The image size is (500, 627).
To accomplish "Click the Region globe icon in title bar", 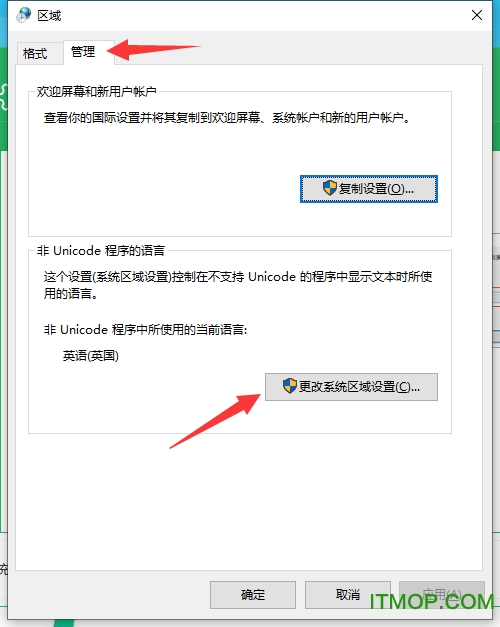I will (x=24, y=15).
